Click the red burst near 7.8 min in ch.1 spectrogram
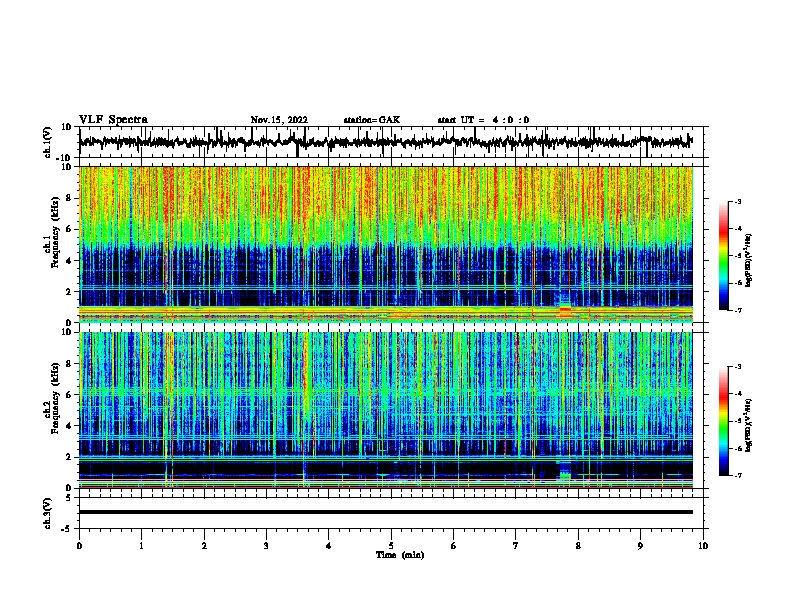 (x=565, y=309)
